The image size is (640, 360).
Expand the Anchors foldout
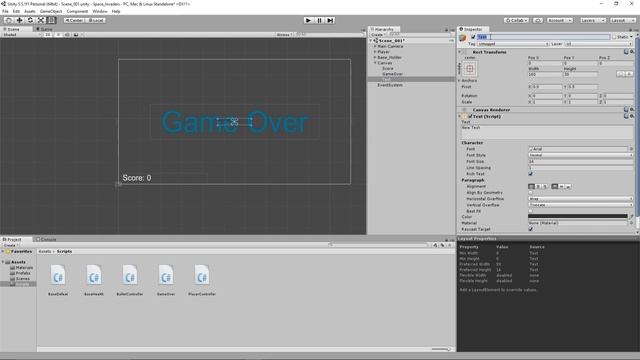460,80
